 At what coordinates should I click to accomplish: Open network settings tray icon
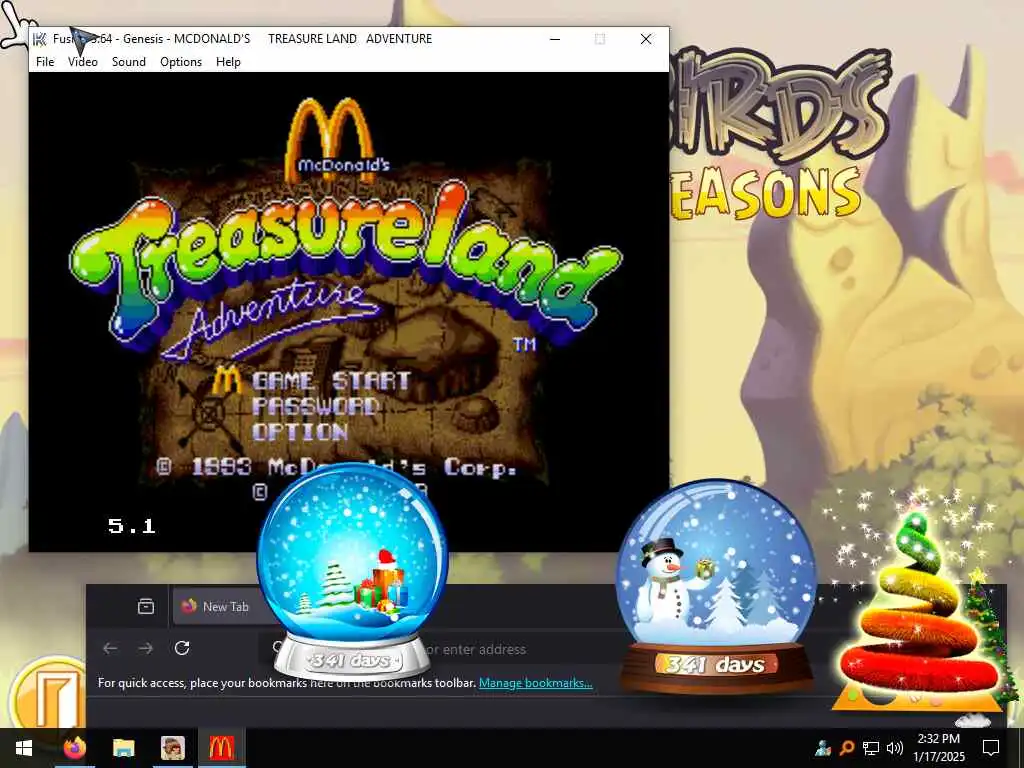click(x=871, y=748)
